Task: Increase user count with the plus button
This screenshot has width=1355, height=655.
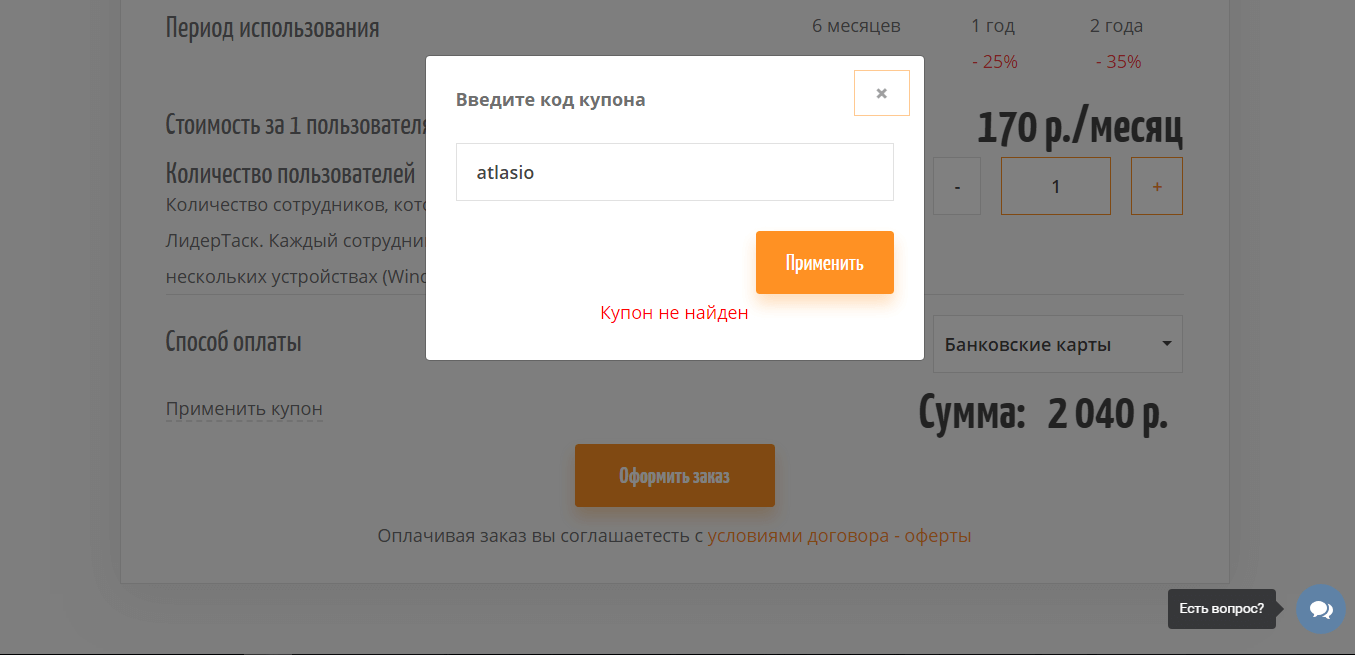Action: pos(1156,186)
